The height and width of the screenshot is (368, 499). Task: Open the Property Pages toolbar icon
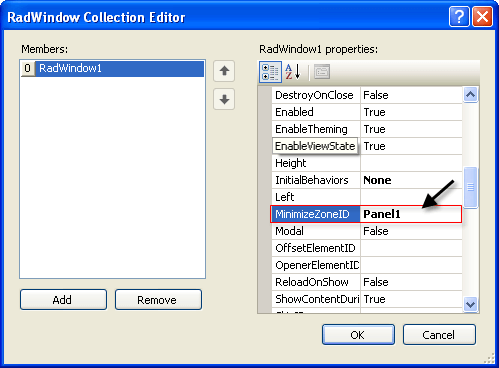322,72
